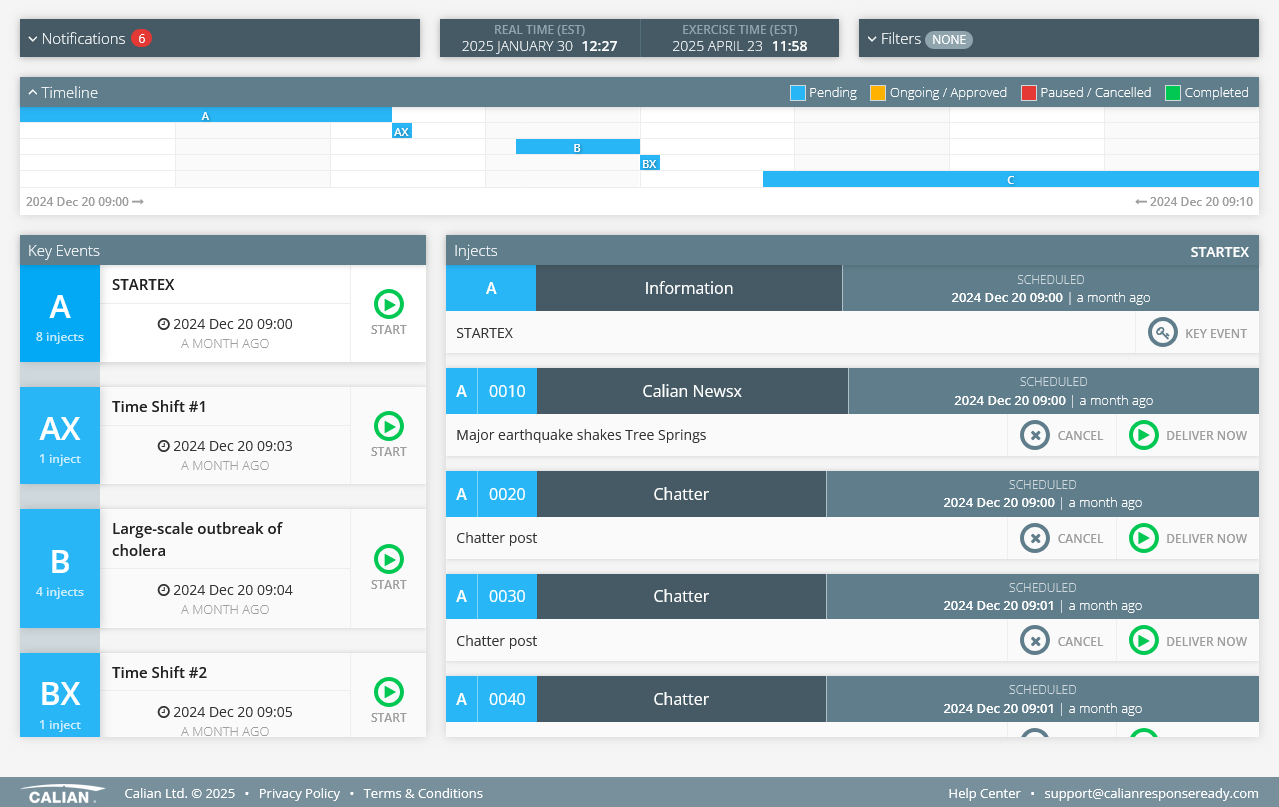Click the Pending blue legend swatch

click(797, 93)
